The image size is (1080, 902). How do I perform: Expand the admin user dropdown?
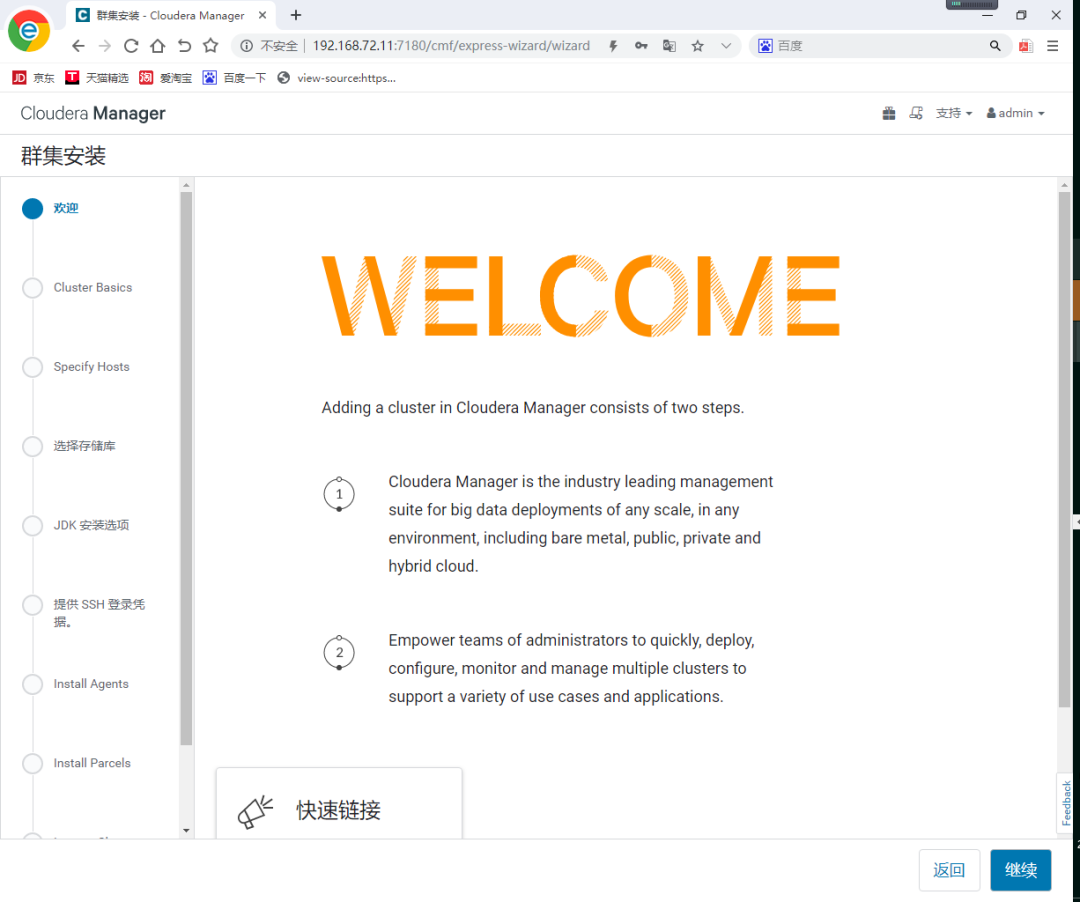coord(1015,113)
